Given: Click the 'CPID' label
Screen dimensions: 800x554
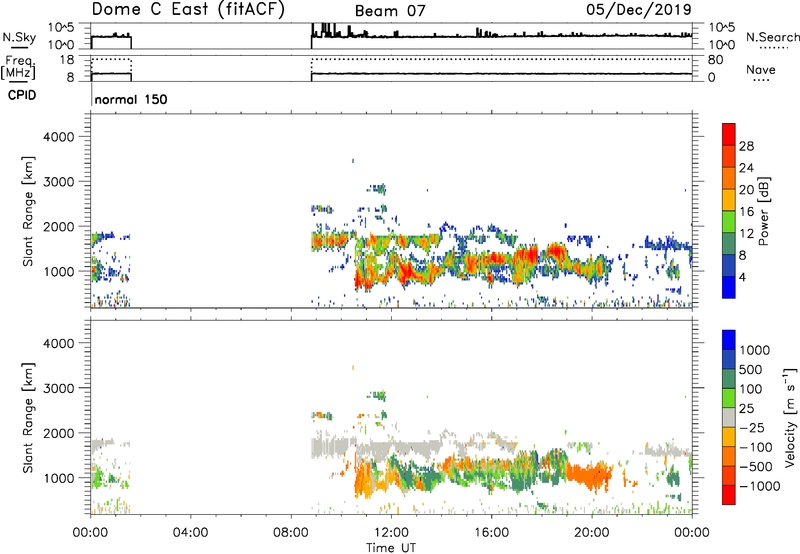Looking at the screenshot, I should (x=22, y=95).
